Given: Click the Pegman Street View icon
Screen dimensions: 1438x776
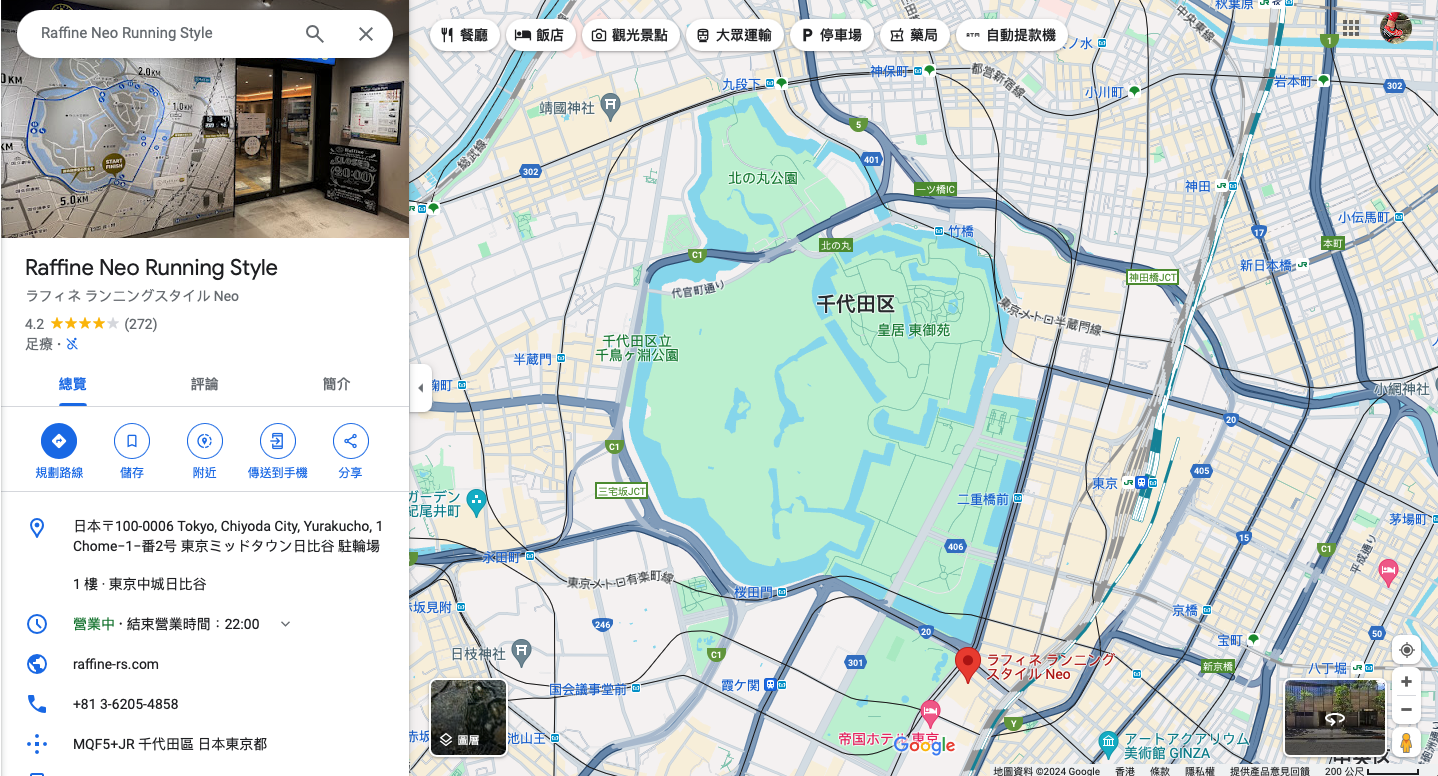Looking at the screenshot, I should (x=1406, y=743).
